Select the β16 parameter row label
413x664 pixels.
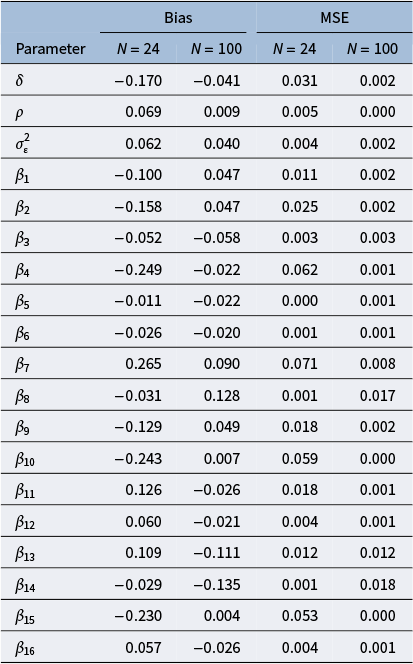click(25, 648)
